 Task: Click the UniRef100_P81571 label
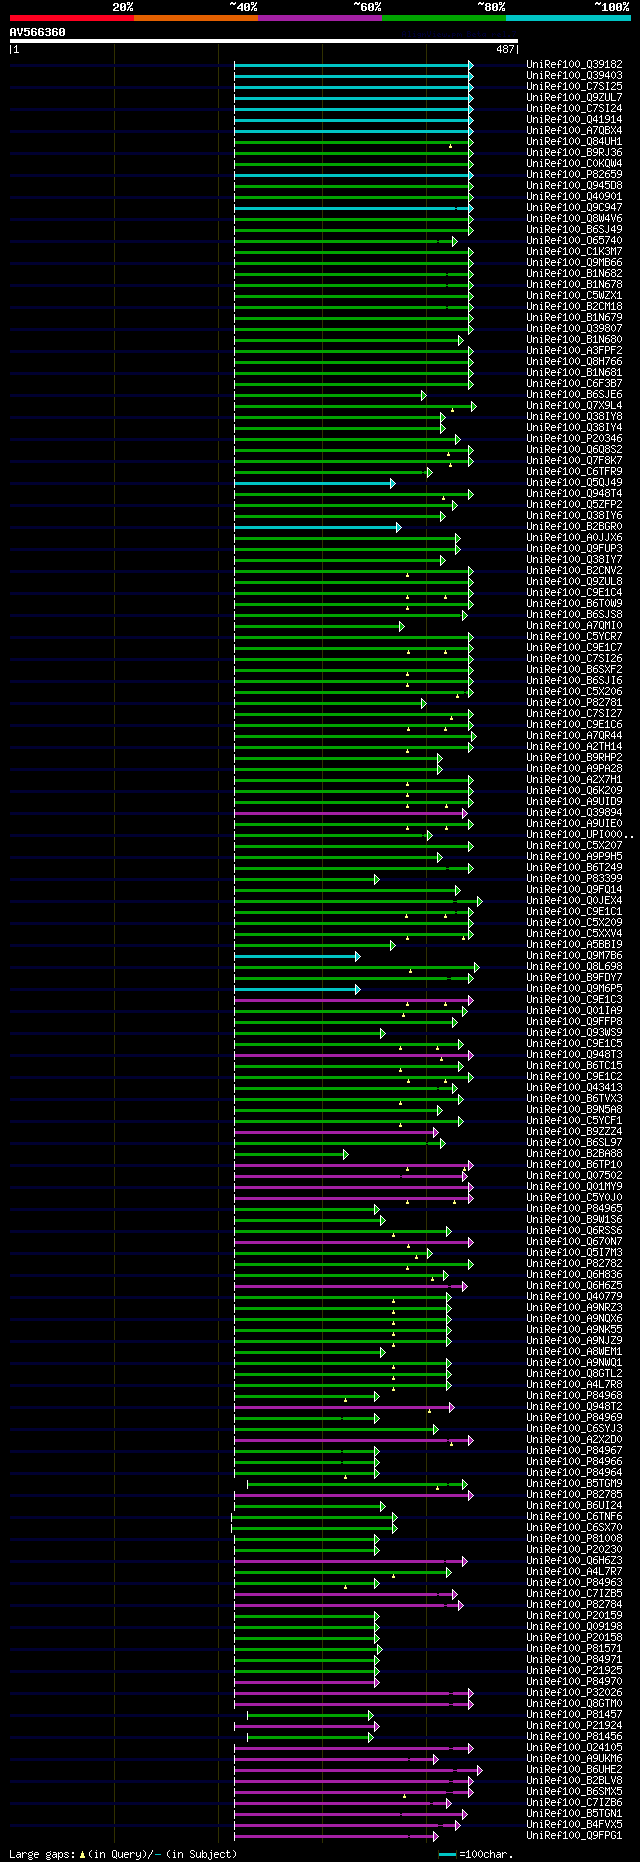tap(574, 1648)
